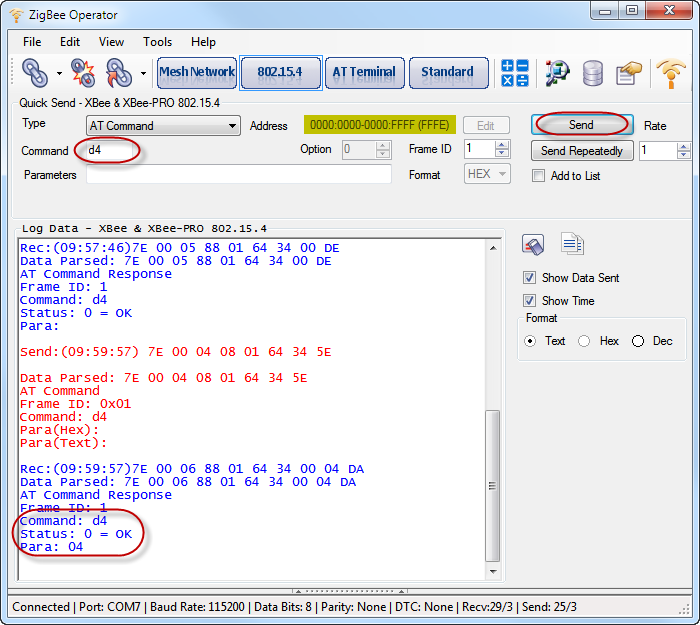Screen dimensions: 700x625
Task: Open the connect icon dropdown arrow
Action: coord(59,73)
